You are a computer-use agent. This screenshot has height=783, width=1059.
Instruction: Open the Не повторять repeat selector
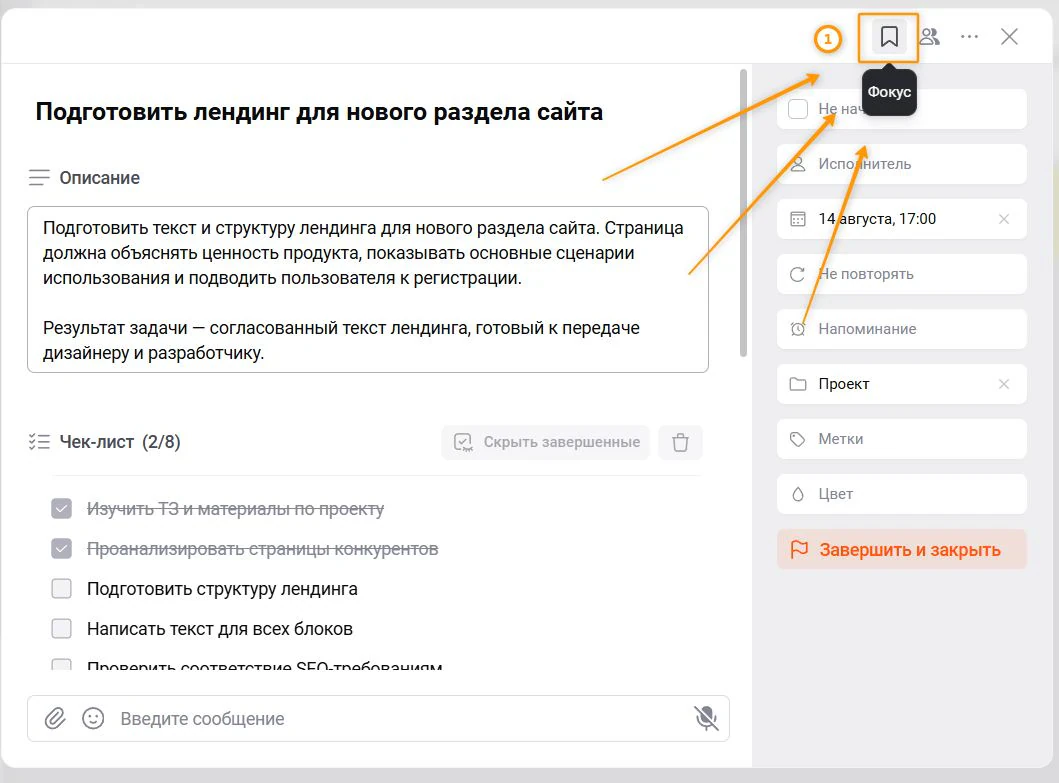click(902, 274)
